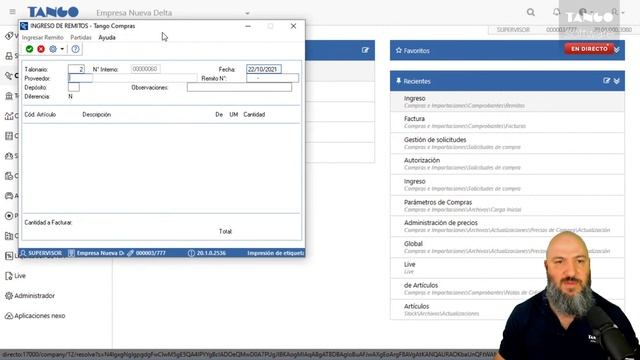Click the Fecha date field
This screenshot has height=360, width=640.
264,69
